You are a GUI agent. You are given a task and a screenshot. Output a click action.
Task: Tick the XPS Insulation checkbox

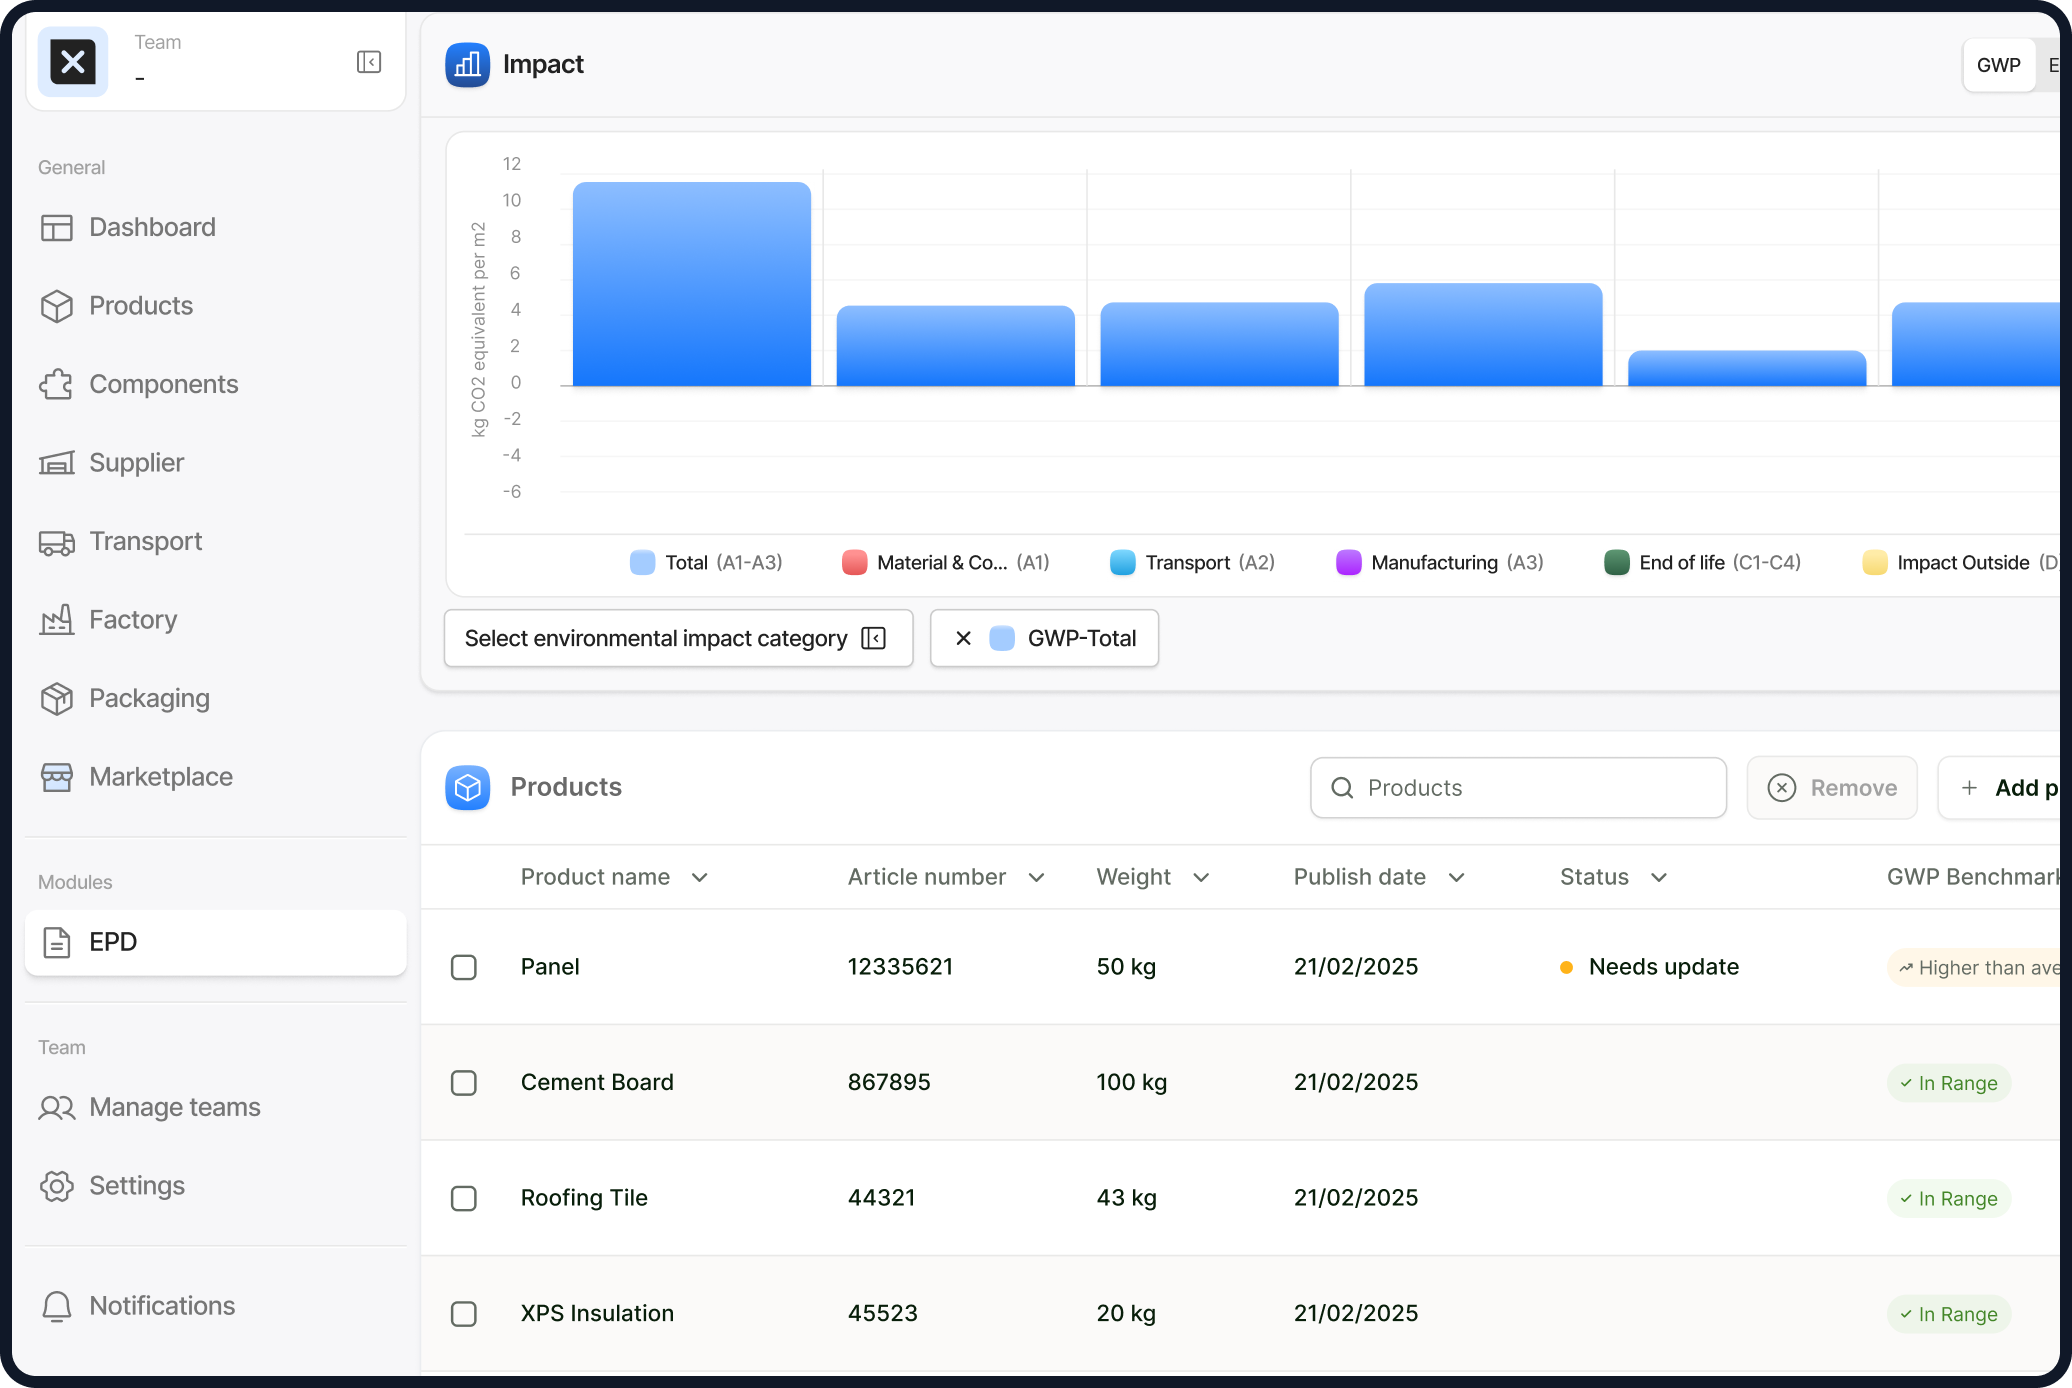pyautogui.click(x=464, y=1314)
